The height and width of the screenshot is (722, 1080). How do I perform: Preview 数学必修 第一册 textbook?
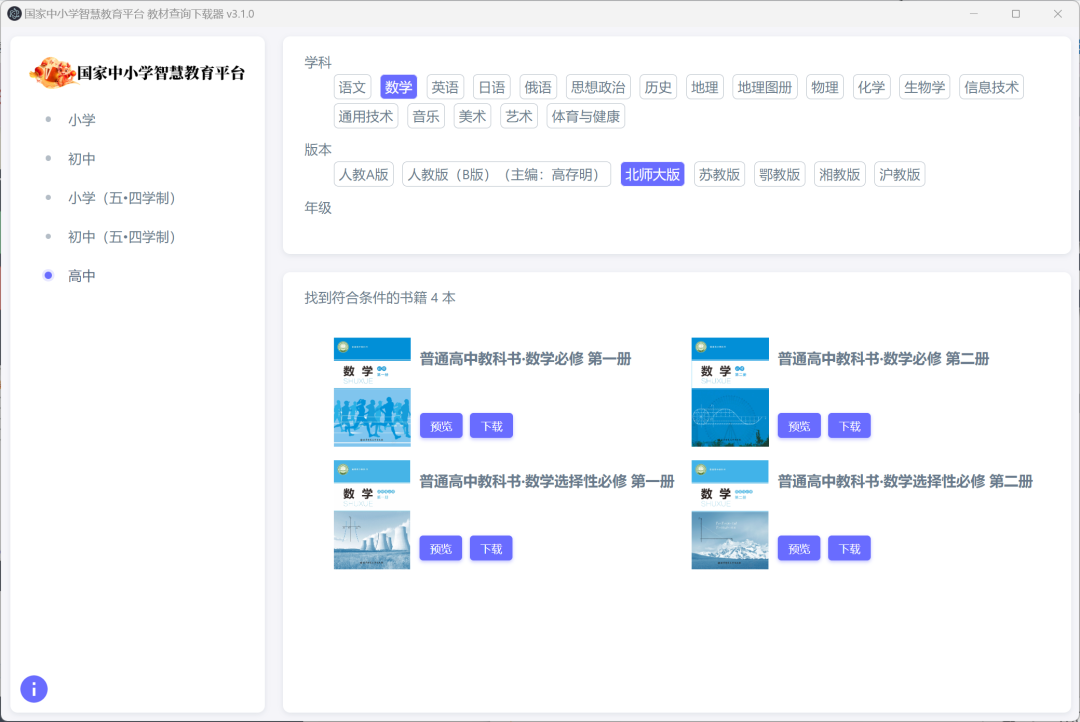[441, 426]
